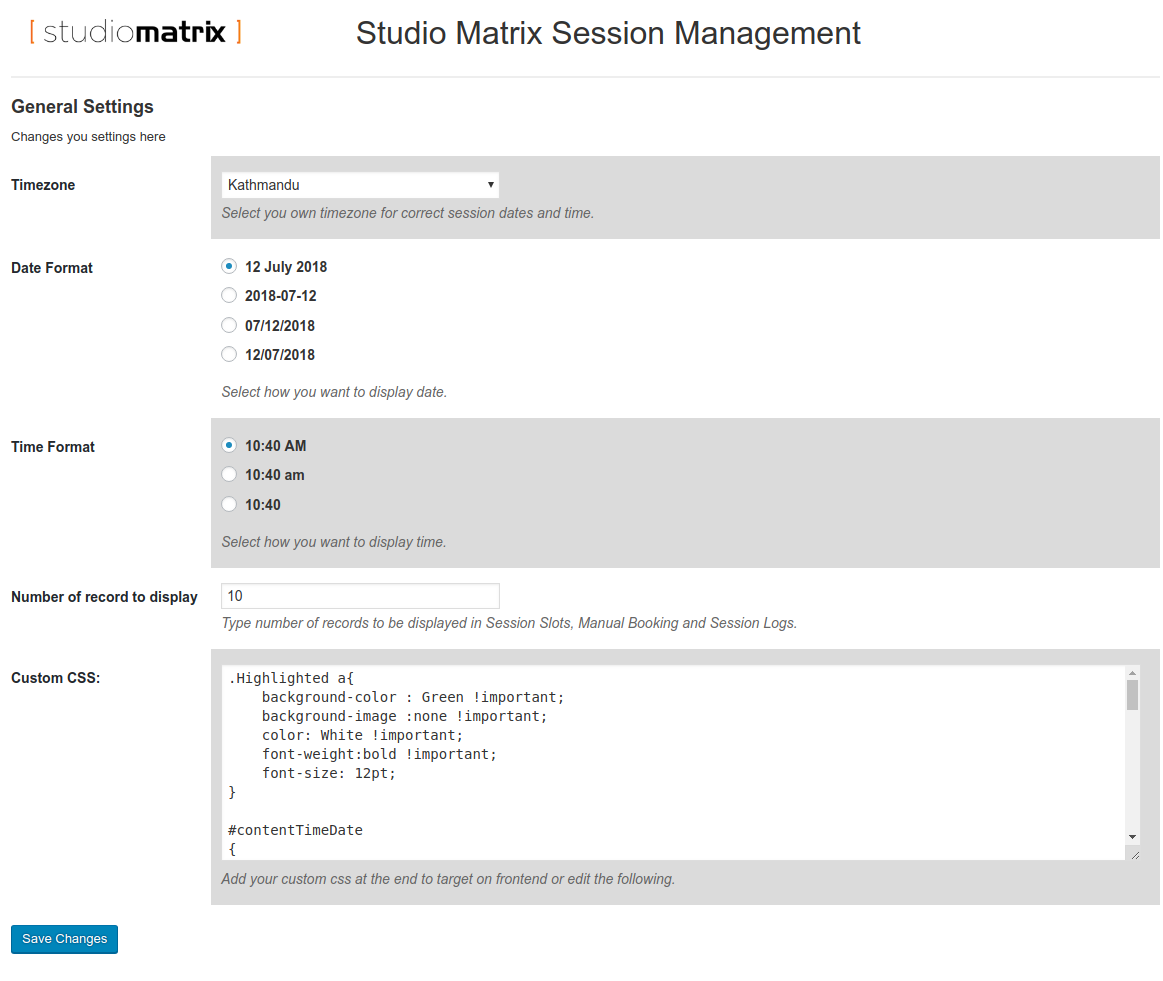Choose the 07/12/2018 date format
This screenshot has height=981, width=1163.
point(229,325)
